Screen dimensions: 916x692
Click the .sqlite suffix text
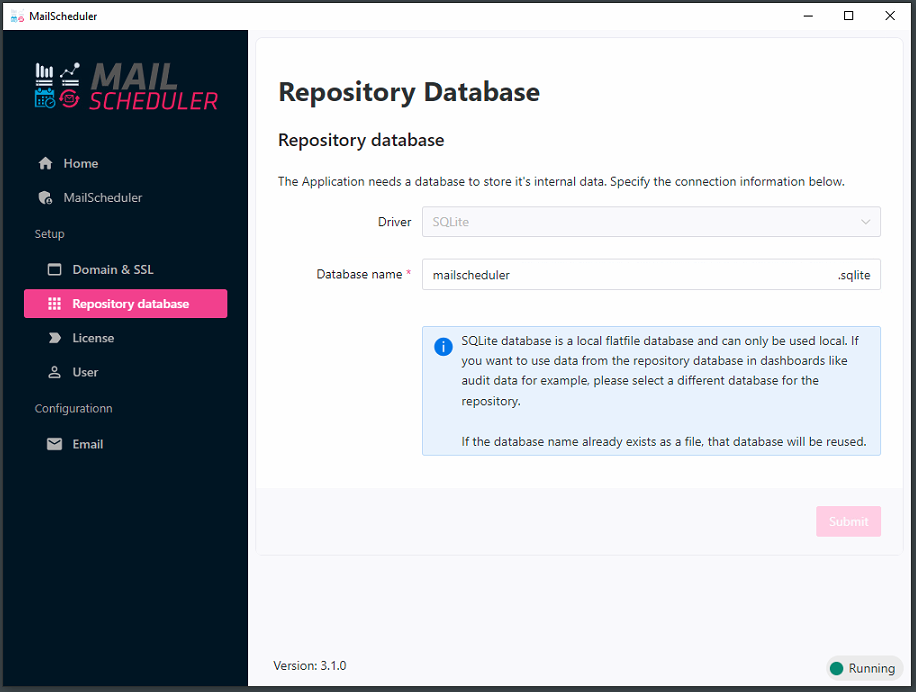854,275
